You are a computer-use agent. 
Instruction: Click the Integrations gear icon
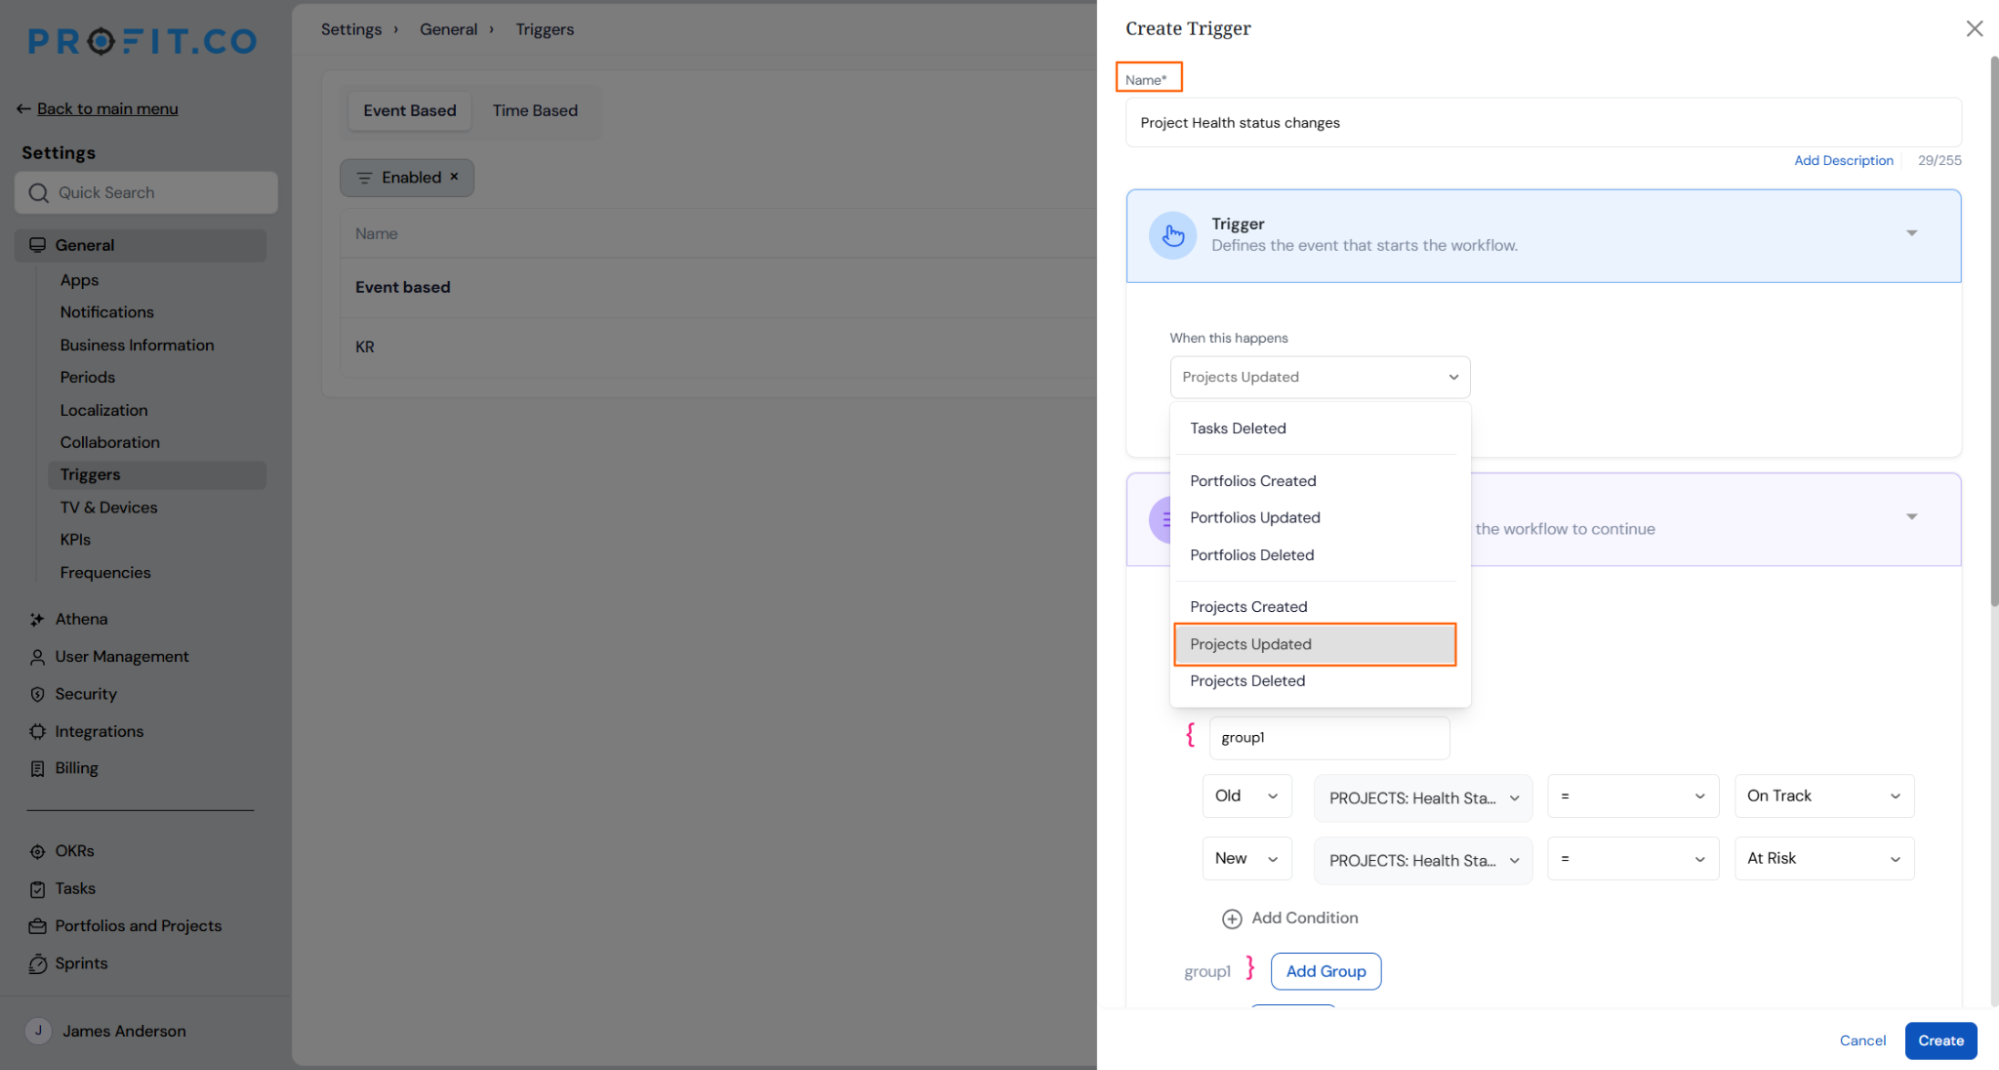[x=37, y=732]
